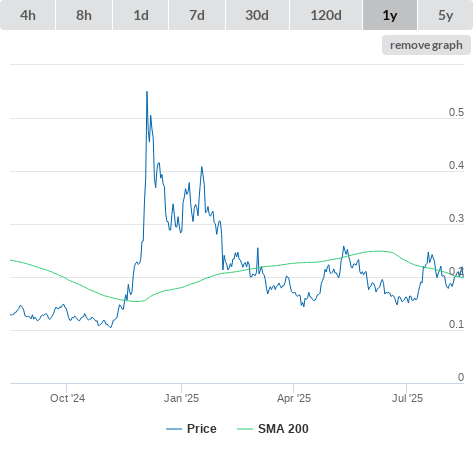The height and width of the screenshot is (455, 474).
Task: Click the Oct '24 axis tick label
Action: pyautogui.click(x=67, y=398)
